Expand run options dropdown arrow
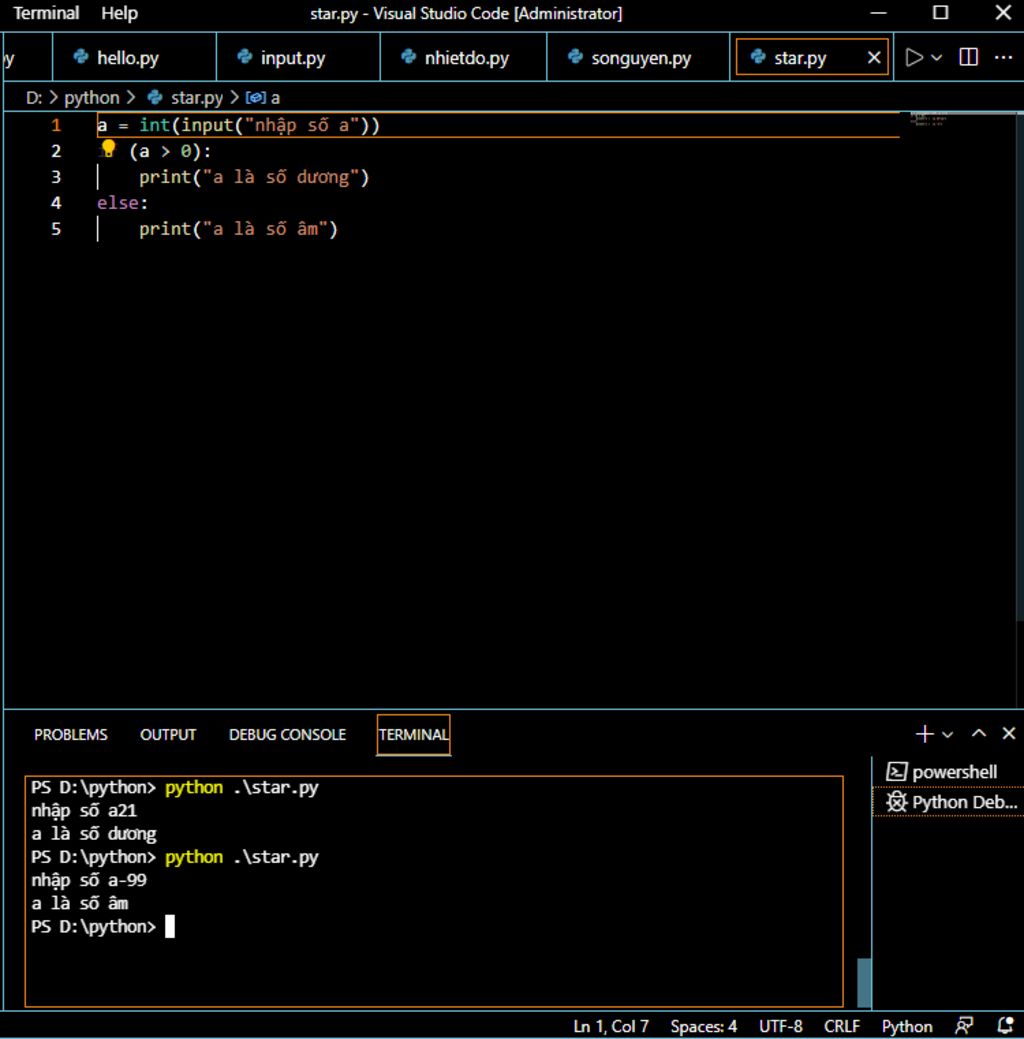This screenshot has width=1024, height=1039. coord(937,58)
